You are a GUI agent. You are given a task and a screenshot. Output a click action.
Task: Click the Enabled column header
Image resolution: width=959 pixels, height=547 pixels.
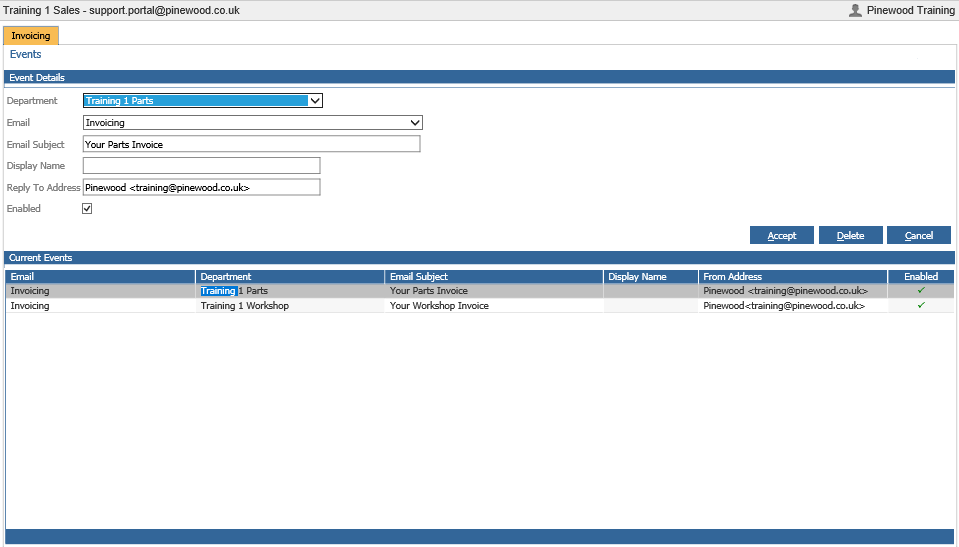pyautogui.click(x=921, y=277)
